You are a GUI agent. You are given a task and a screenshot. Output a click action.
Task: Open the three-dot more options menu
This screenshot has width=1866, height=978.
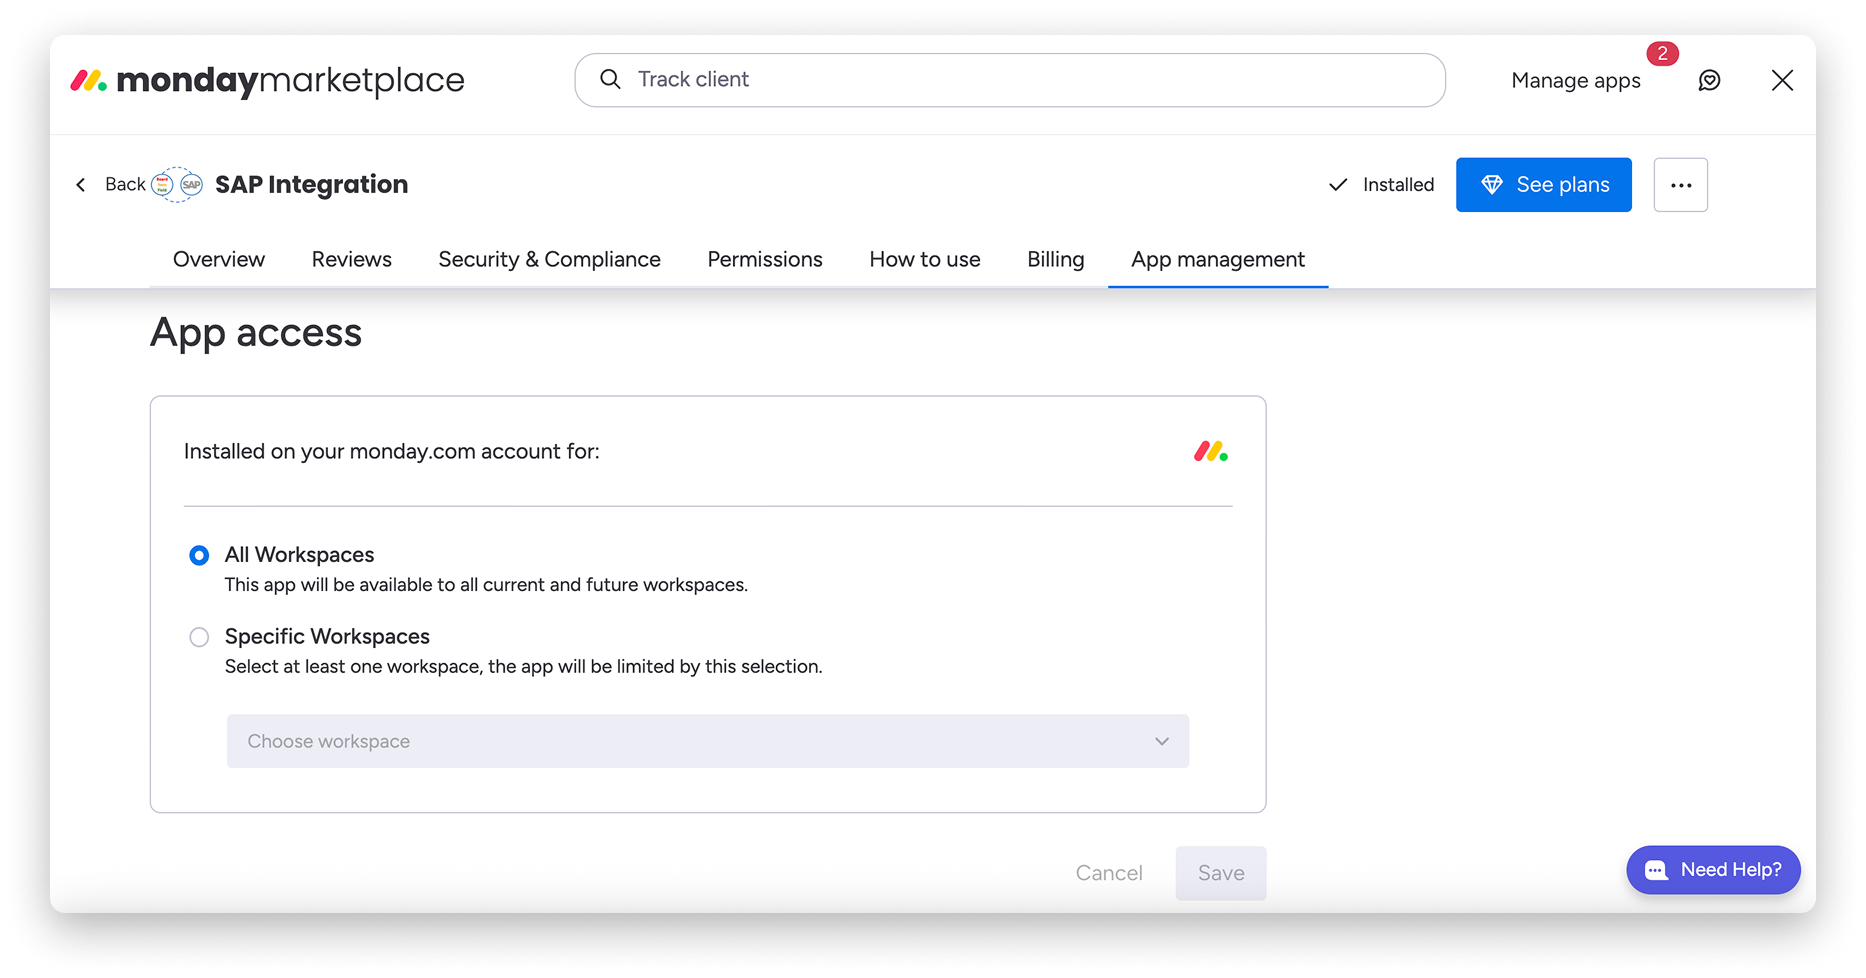pyautogui.click(x=1680, y=185)
